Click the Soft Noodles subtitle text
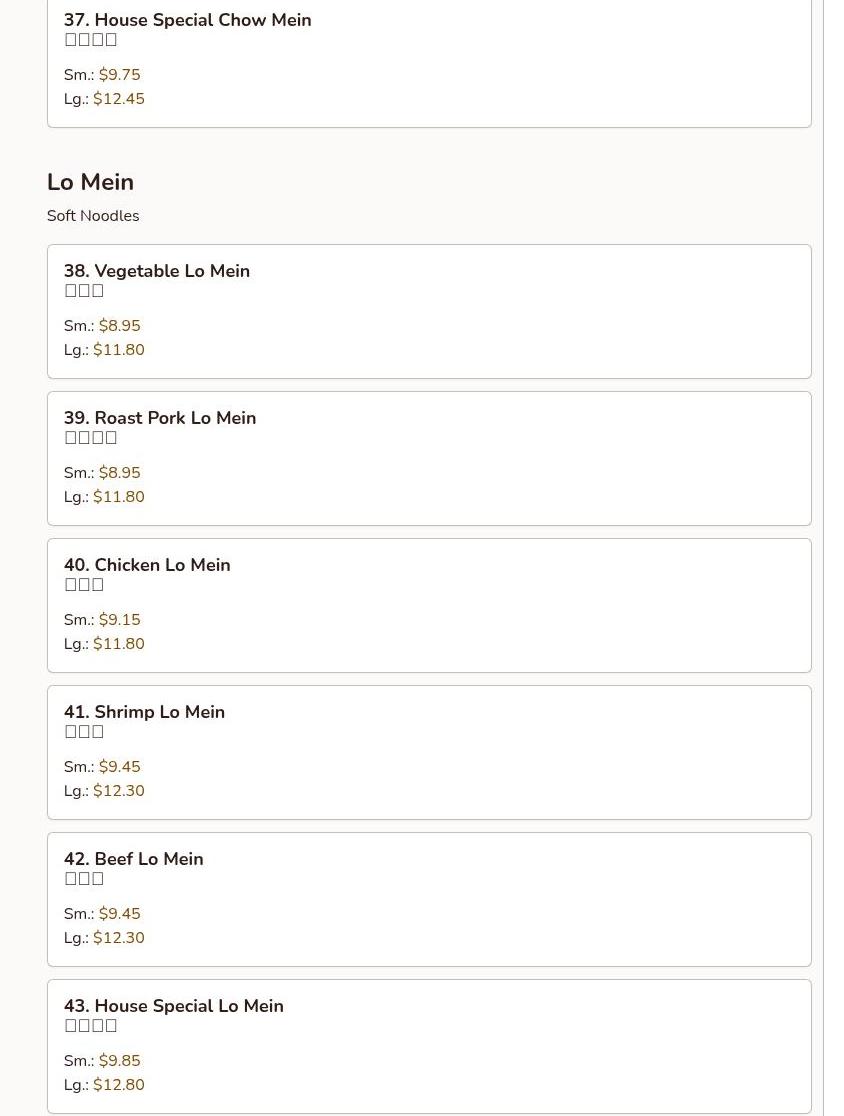 pyautogui.click(x=93, y=216)
